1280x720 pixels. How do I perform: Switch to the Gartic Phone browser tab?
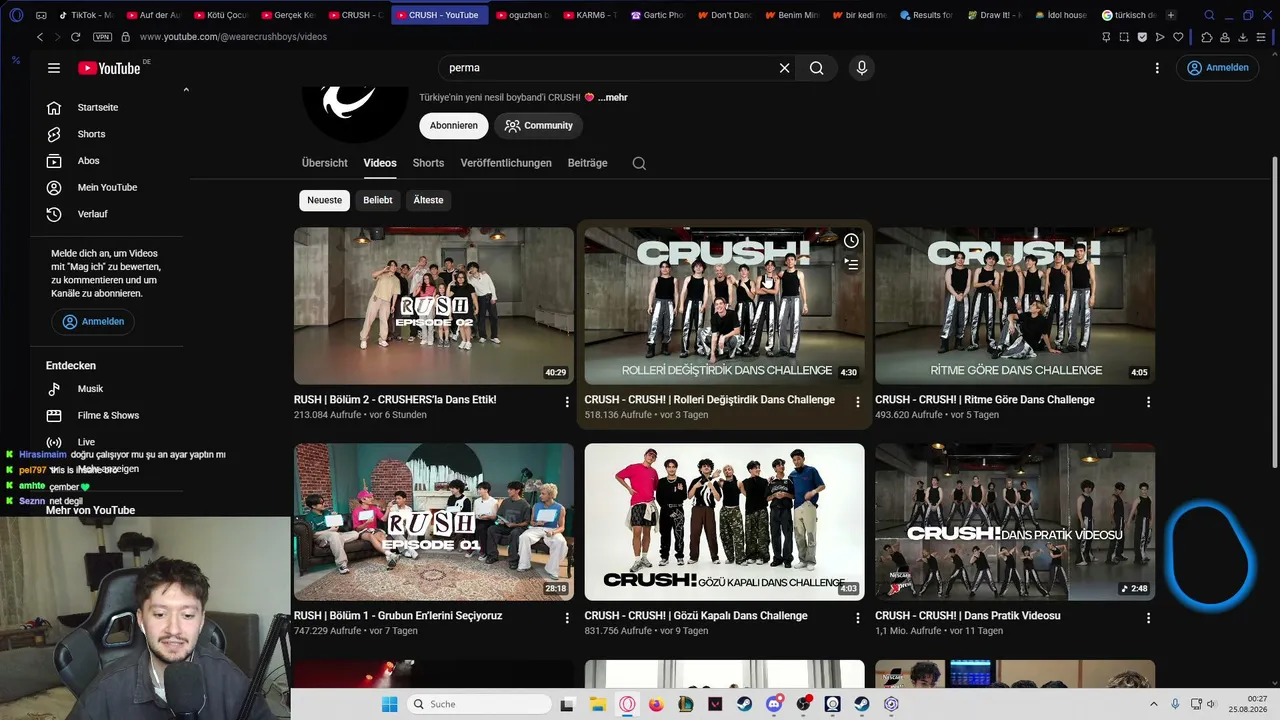[658, 15]
